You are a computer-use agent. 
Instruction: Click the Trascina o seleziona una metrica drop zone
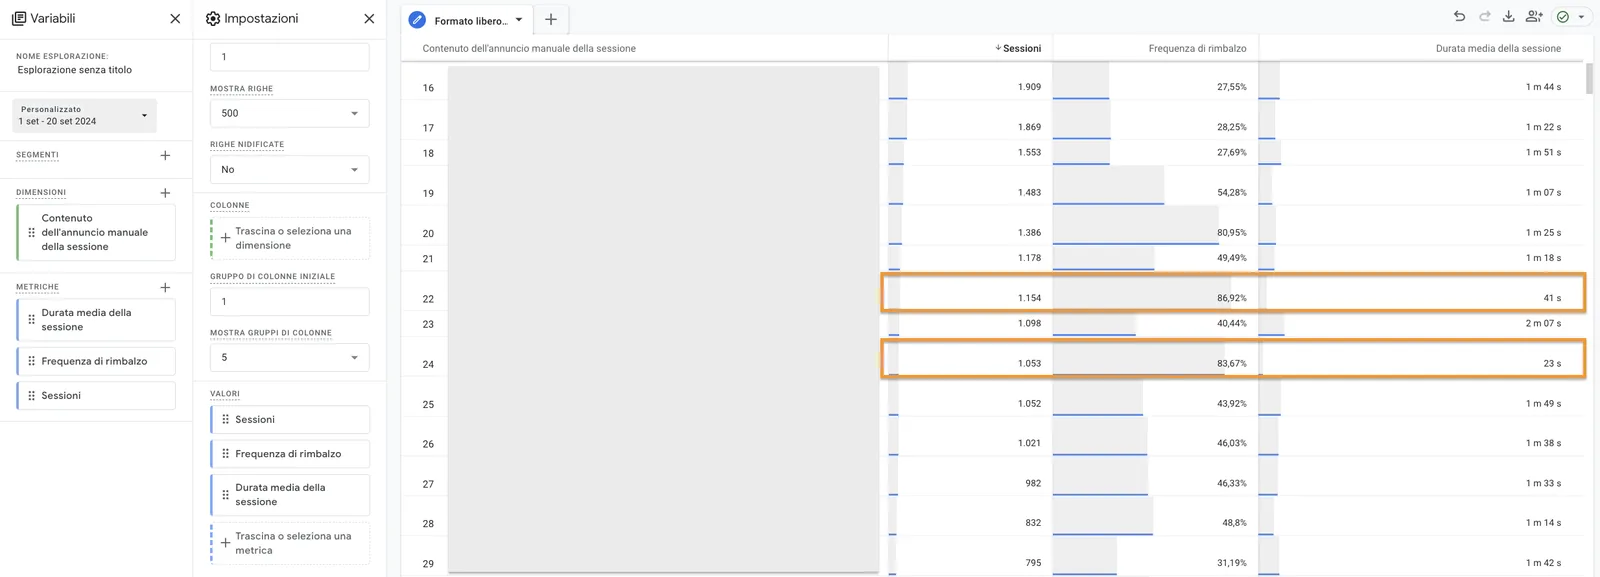pos(290,543)
